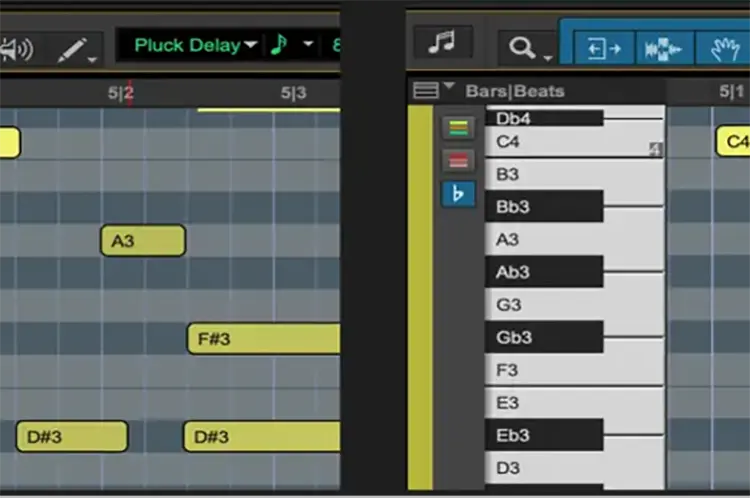The image size is (750, 500).
Task: Select the Selector waveform tool
Action: (664, 49)
